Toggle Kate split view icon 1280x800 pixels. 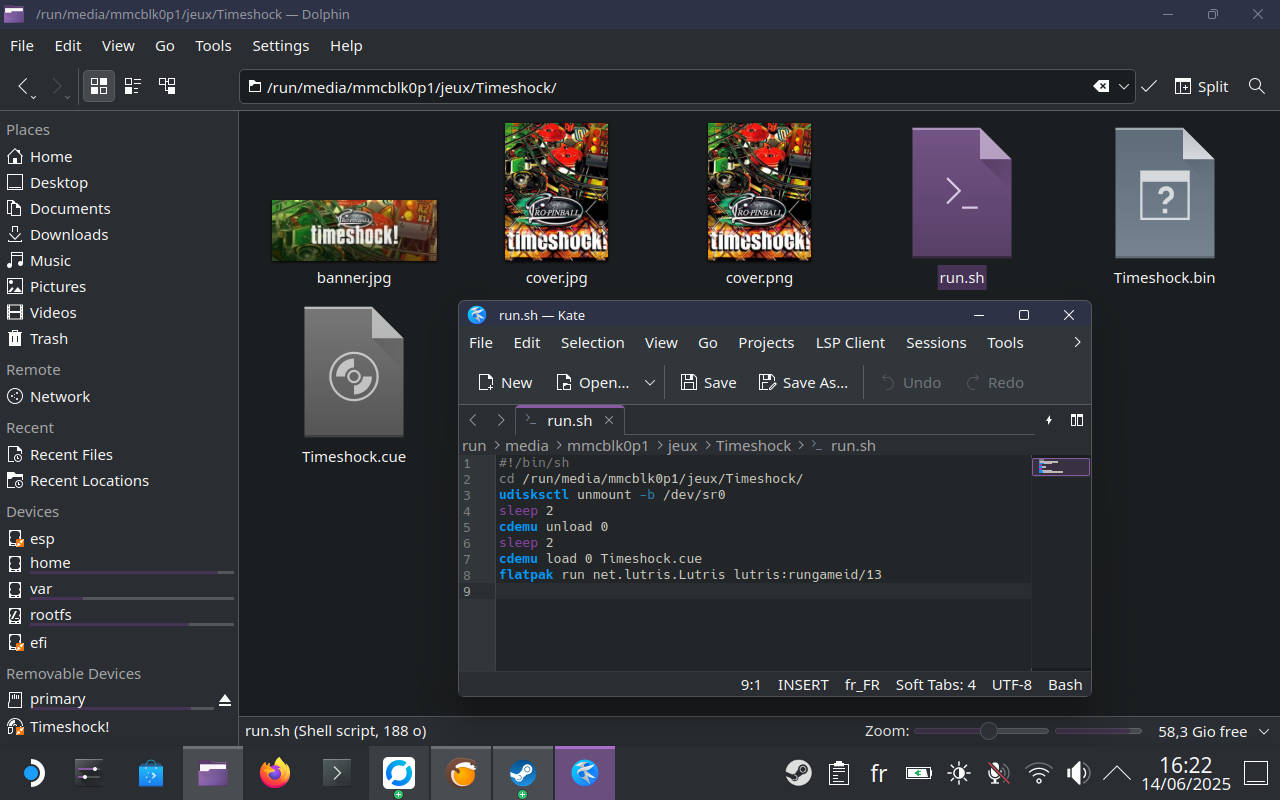[1077, 421]
